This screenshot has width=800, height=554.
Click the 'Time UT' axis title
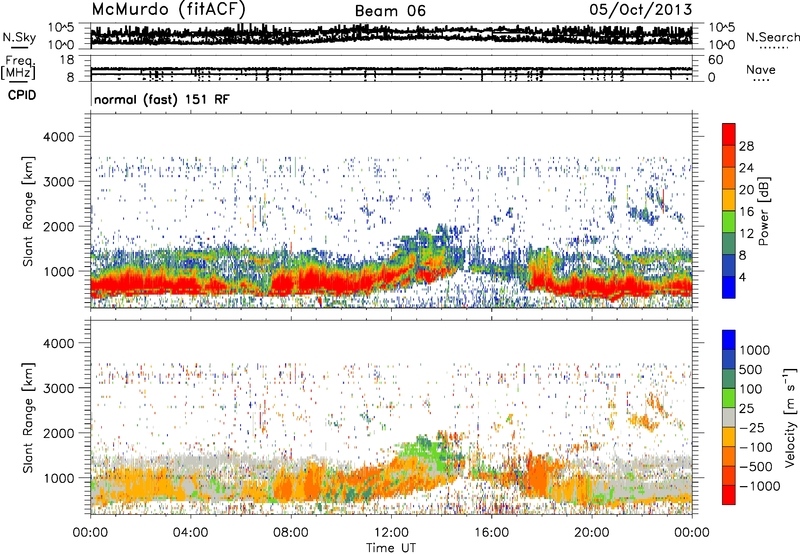click(x=391, y=548)
